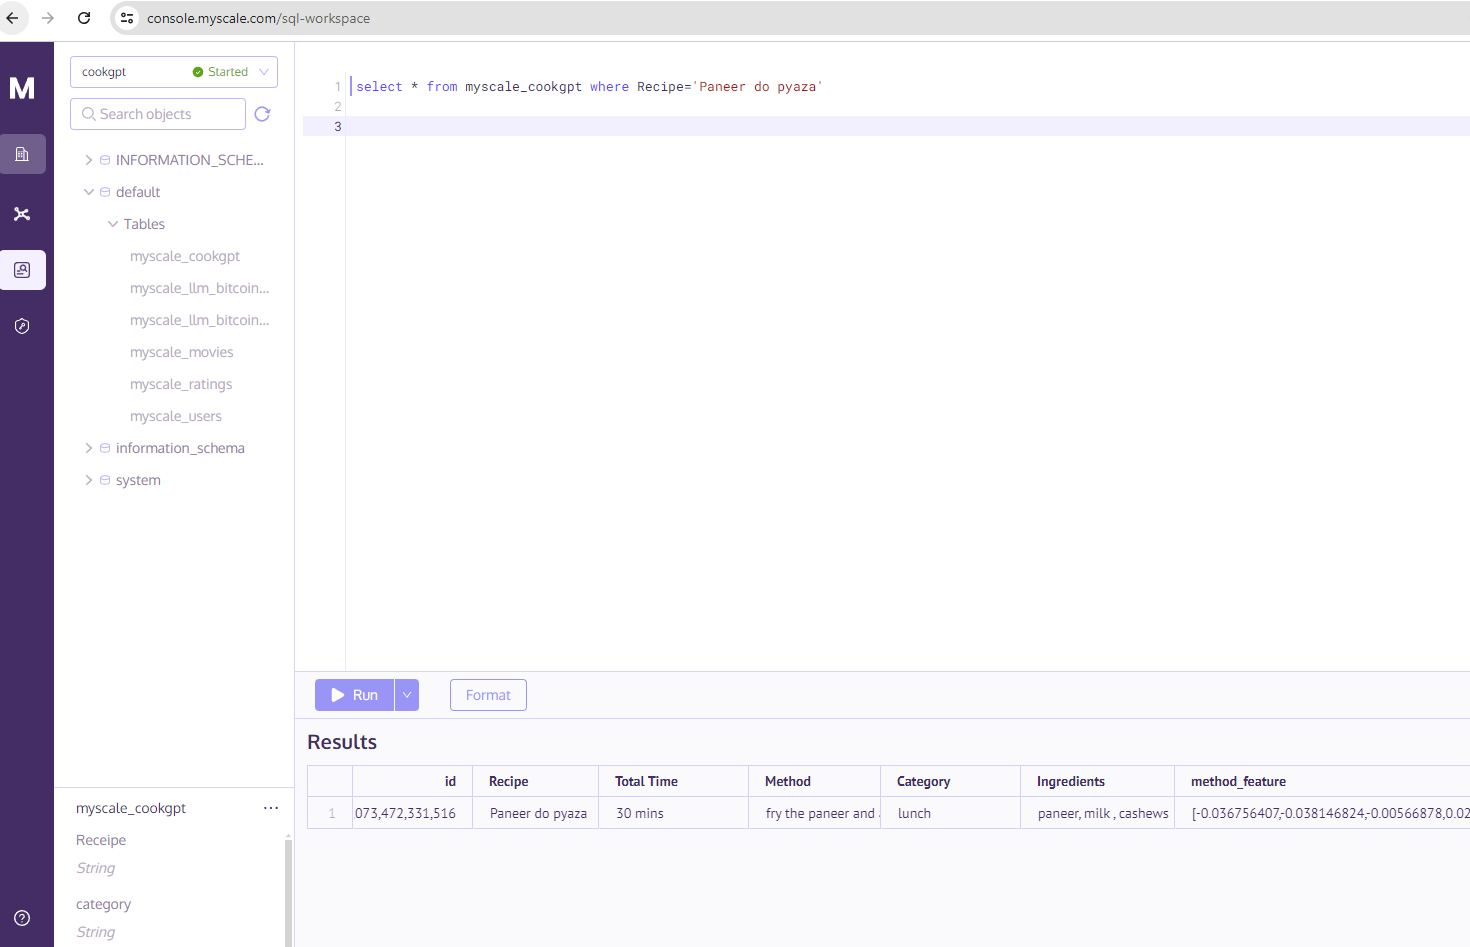Click the help question mark icon
Screen dimensions: 1470x947
[22, 918]
